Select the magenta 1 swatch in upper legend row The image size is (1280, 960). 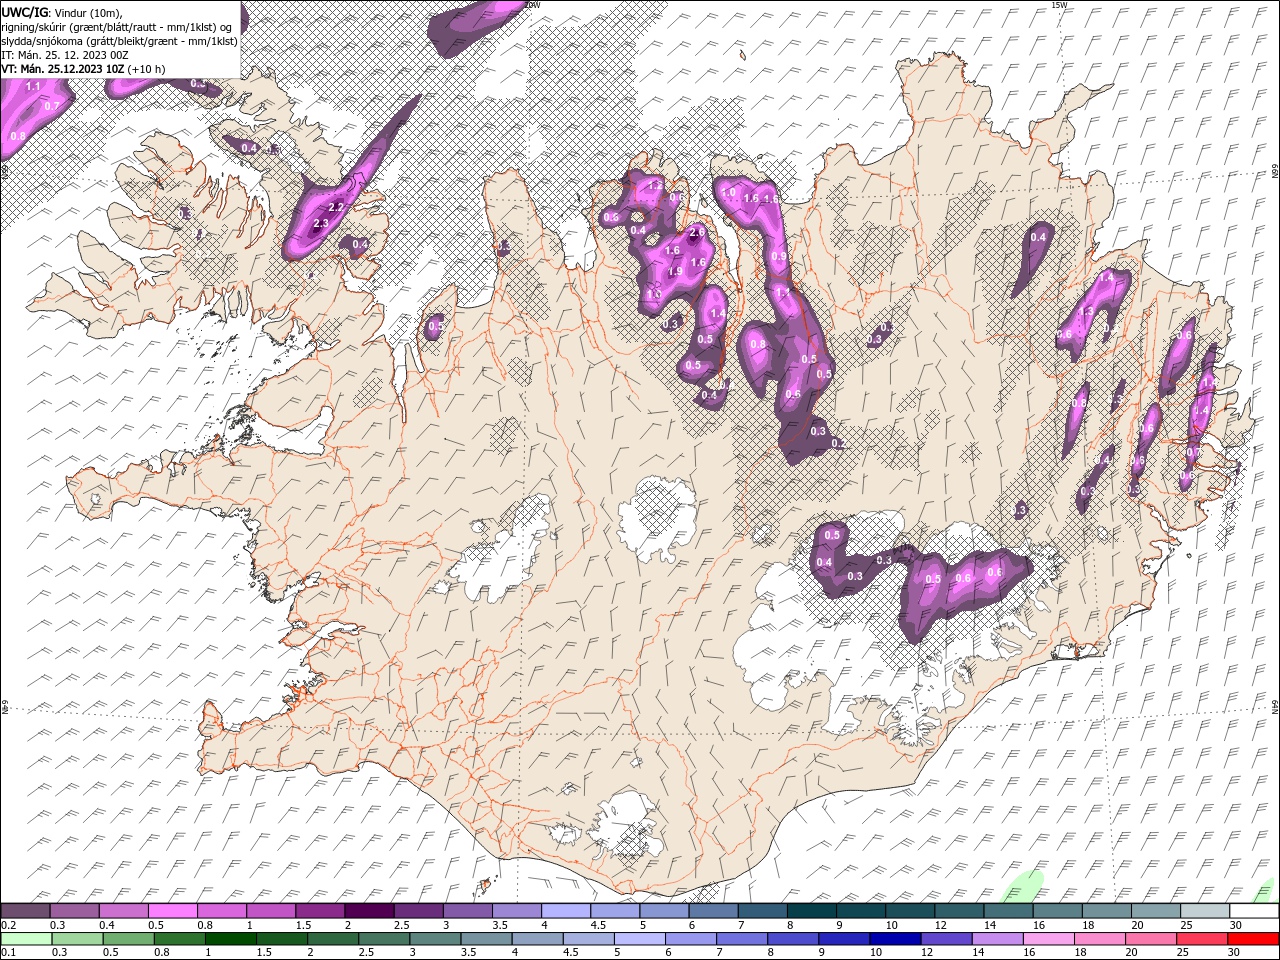(271, 911)
